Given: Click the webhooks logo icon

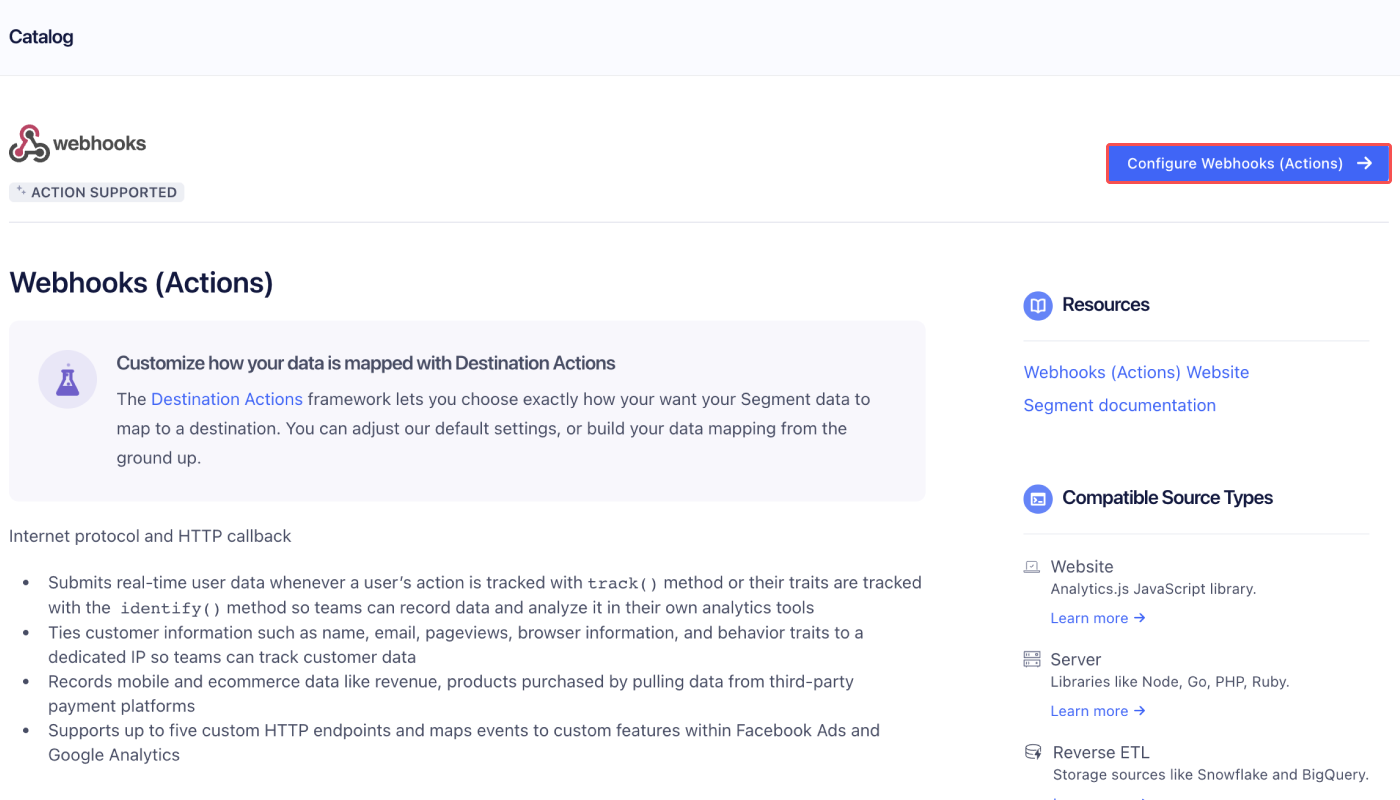Looking at the screenshot, I should coord(29,144).
